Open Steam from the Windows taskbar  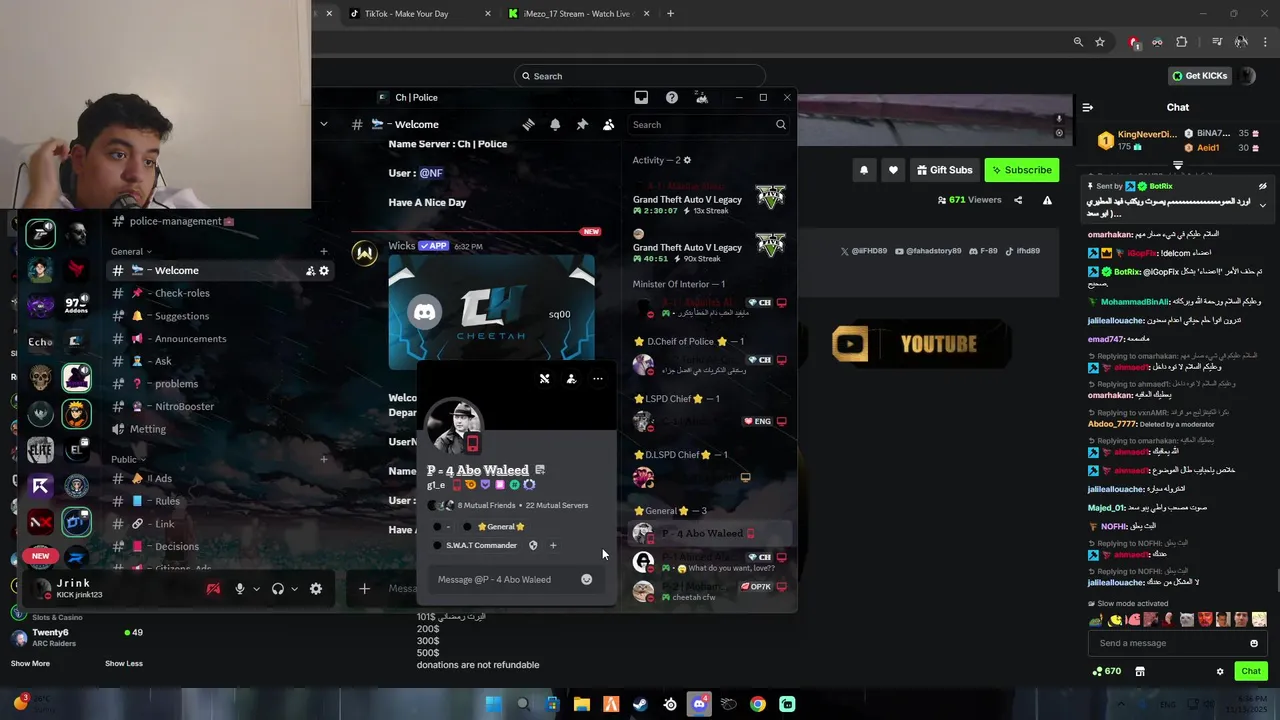[640, 704]
